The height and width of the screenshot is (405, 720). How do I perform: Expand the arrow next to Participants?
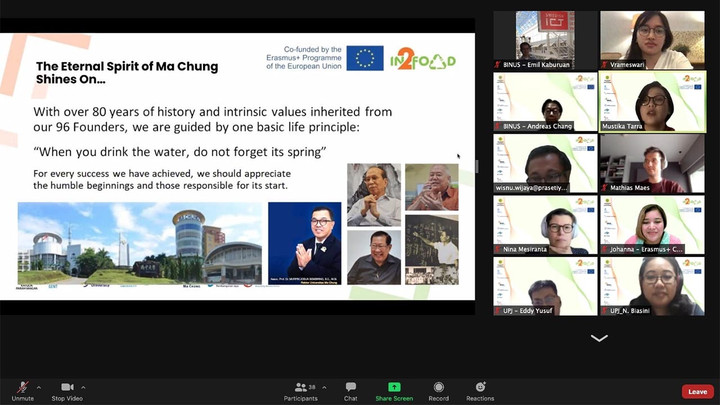tap(322, 387)
